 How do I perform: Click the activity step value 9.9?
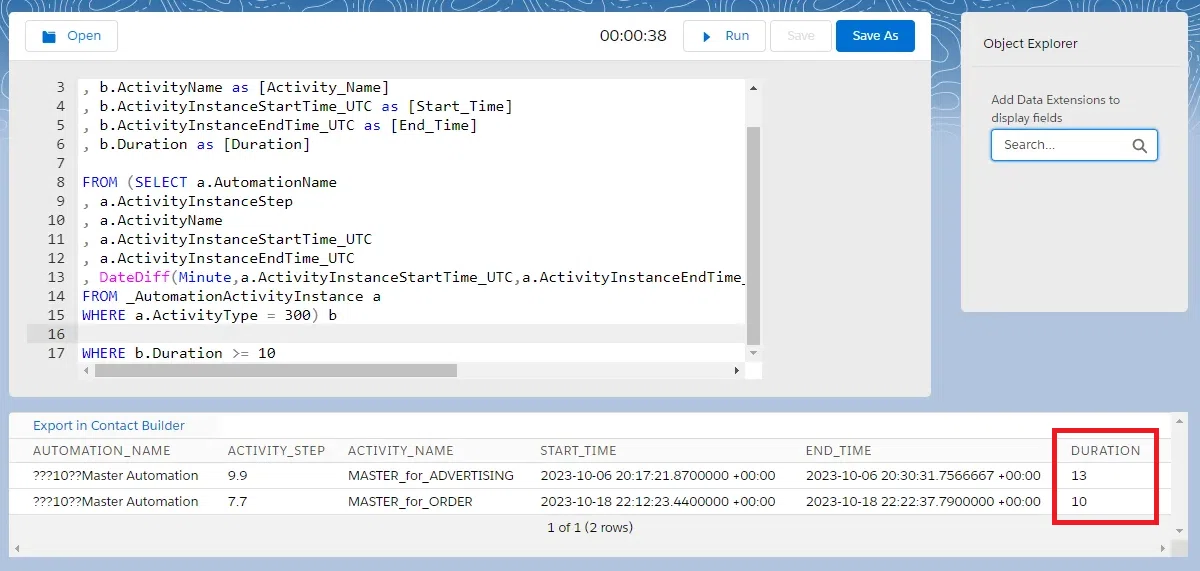(x=238, y=476)
